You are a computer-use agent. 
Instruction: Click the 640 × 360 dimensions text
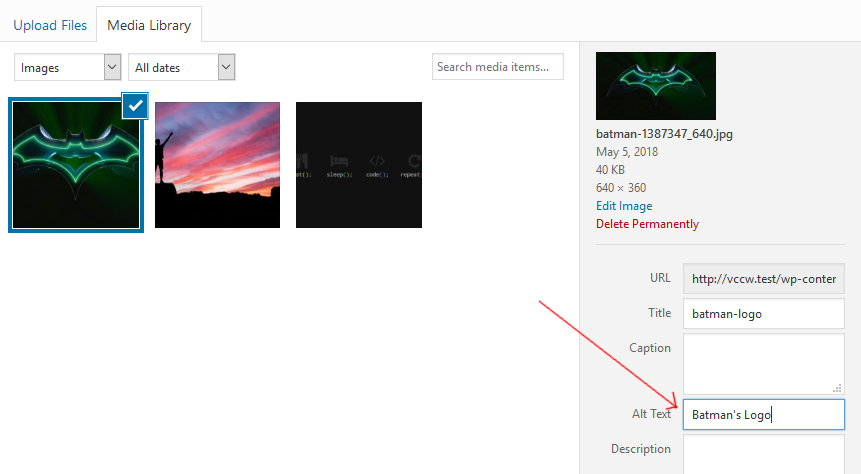[620, 188]
